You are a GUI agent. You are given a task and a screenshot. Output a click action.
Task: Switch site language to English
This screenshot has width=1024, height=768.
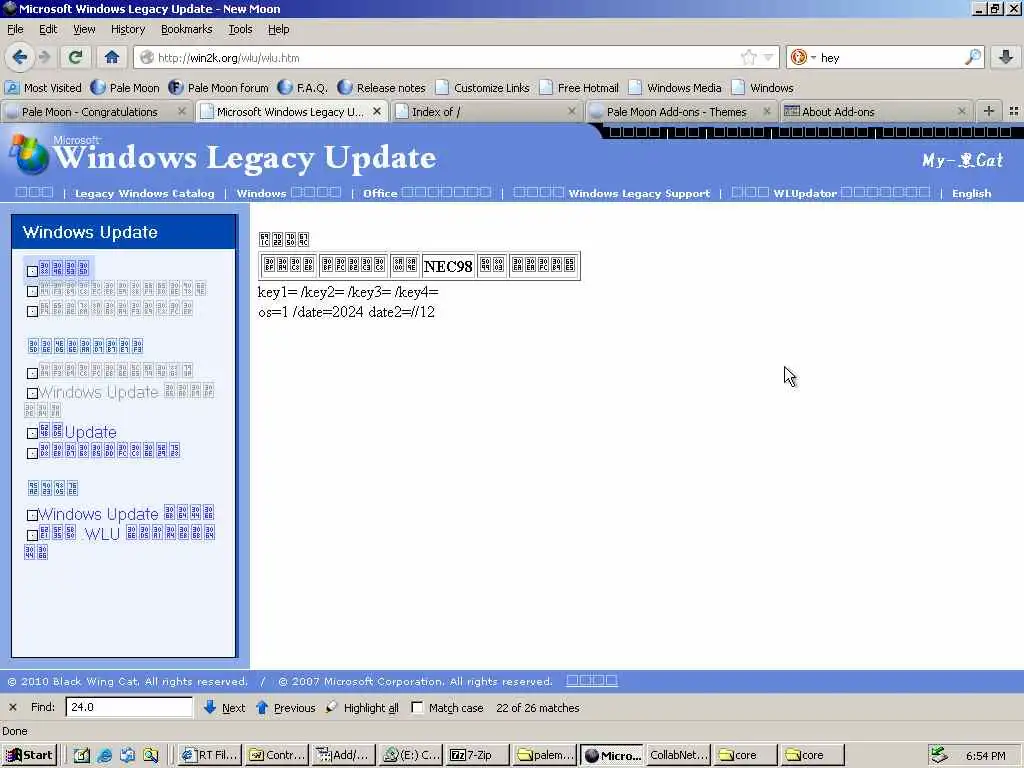[971, 193]
